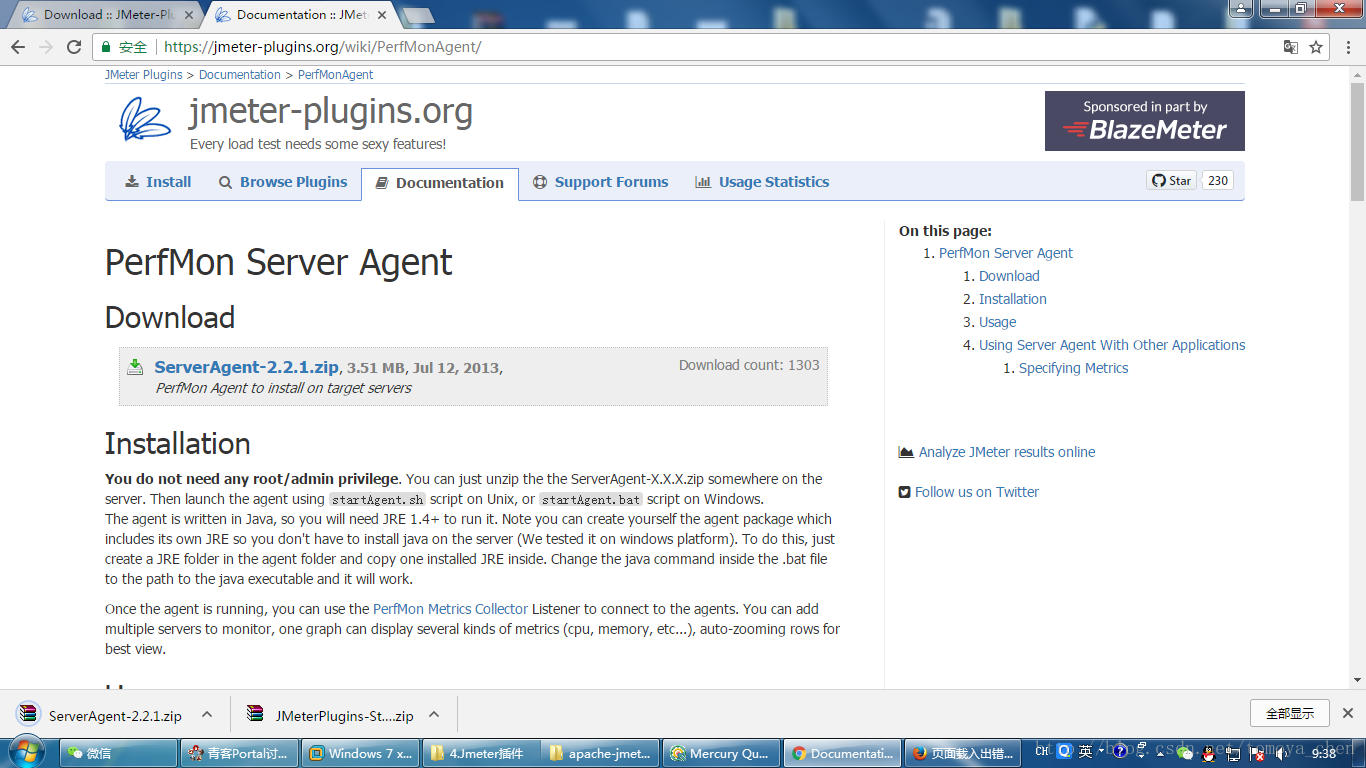
Task: Open the Windows 7 x... VMware taskbar item
Action: [x=361, y=753]
